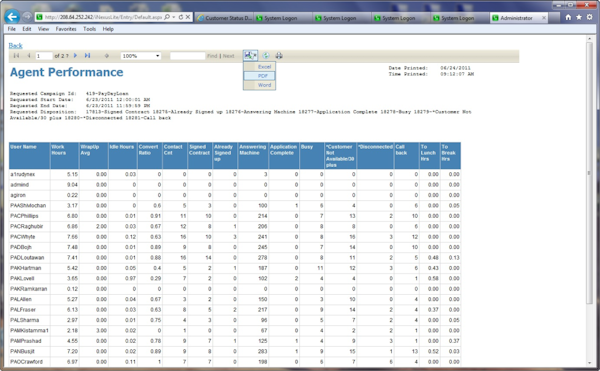
Task: Advance to next report page arrow
Action: (75, 56)
